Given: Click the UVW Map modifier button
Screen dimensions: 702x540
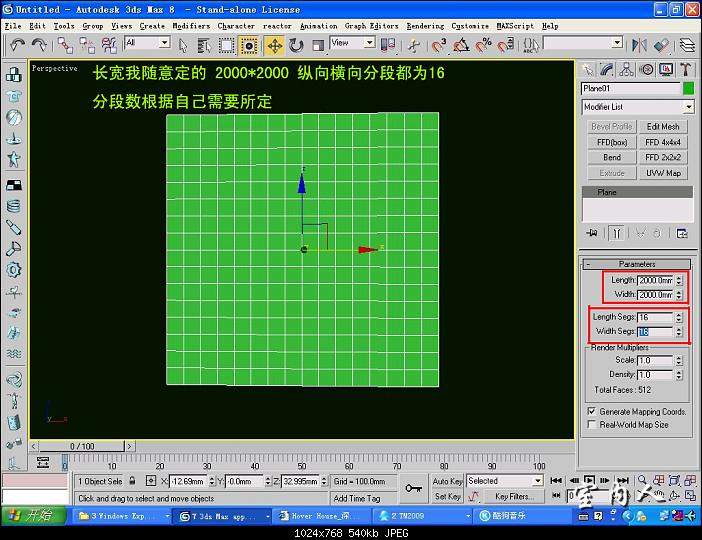Looking at the screenshot, I should tap(662, 173).
